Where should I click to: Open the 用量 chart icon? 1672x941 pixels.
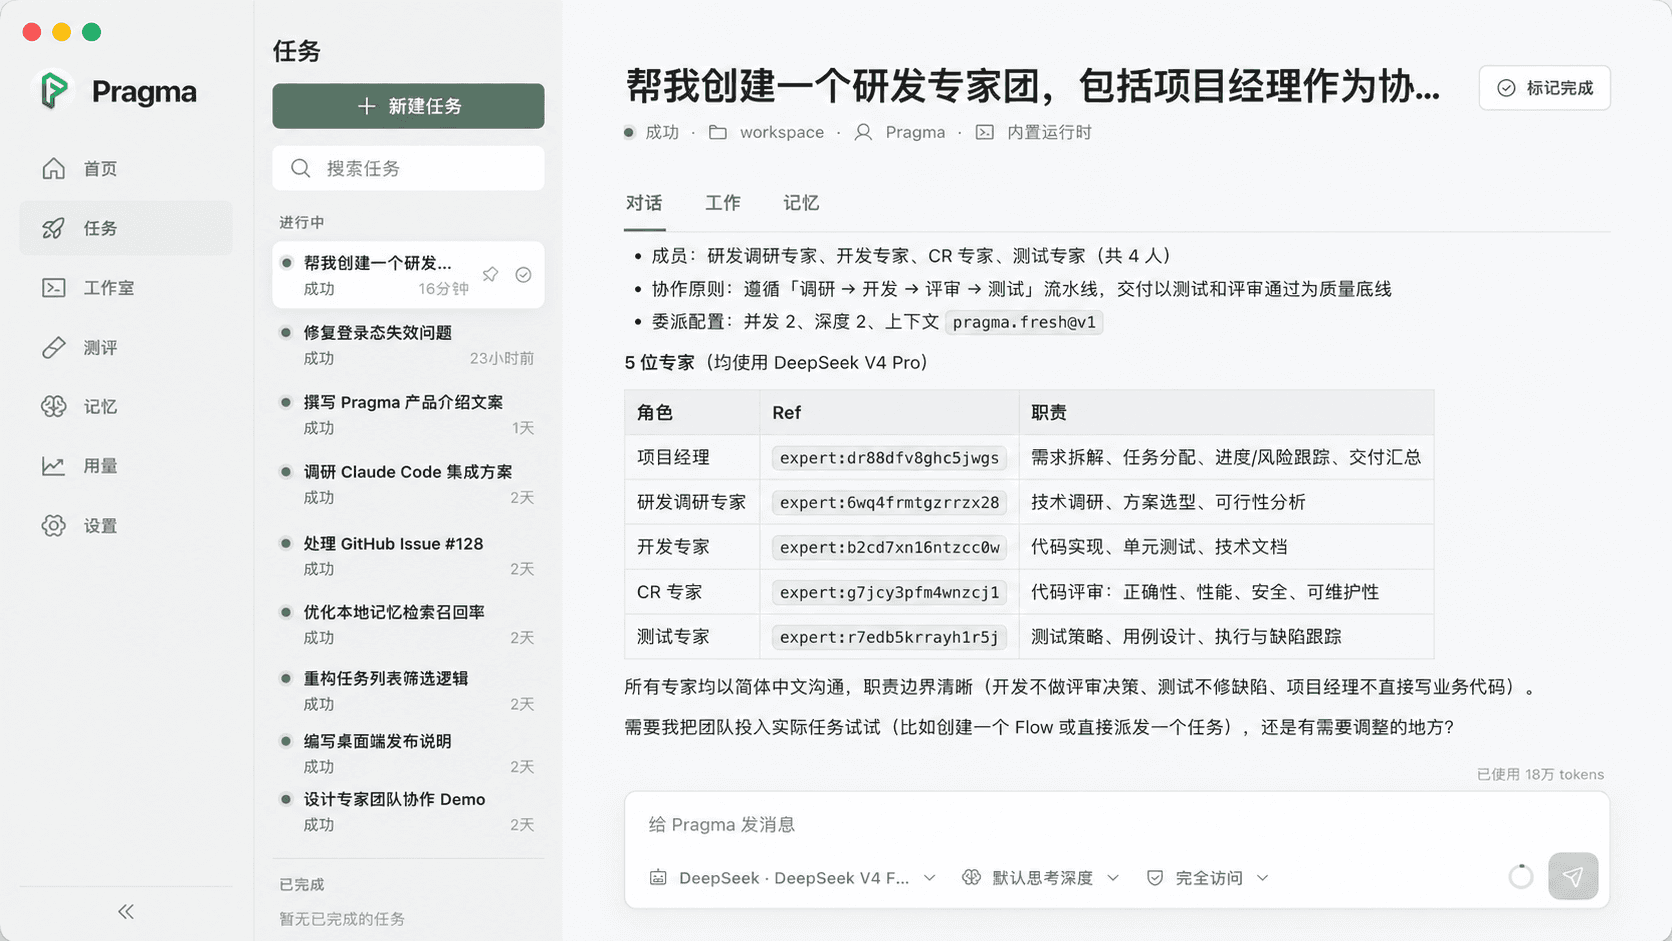coord(54,466)
